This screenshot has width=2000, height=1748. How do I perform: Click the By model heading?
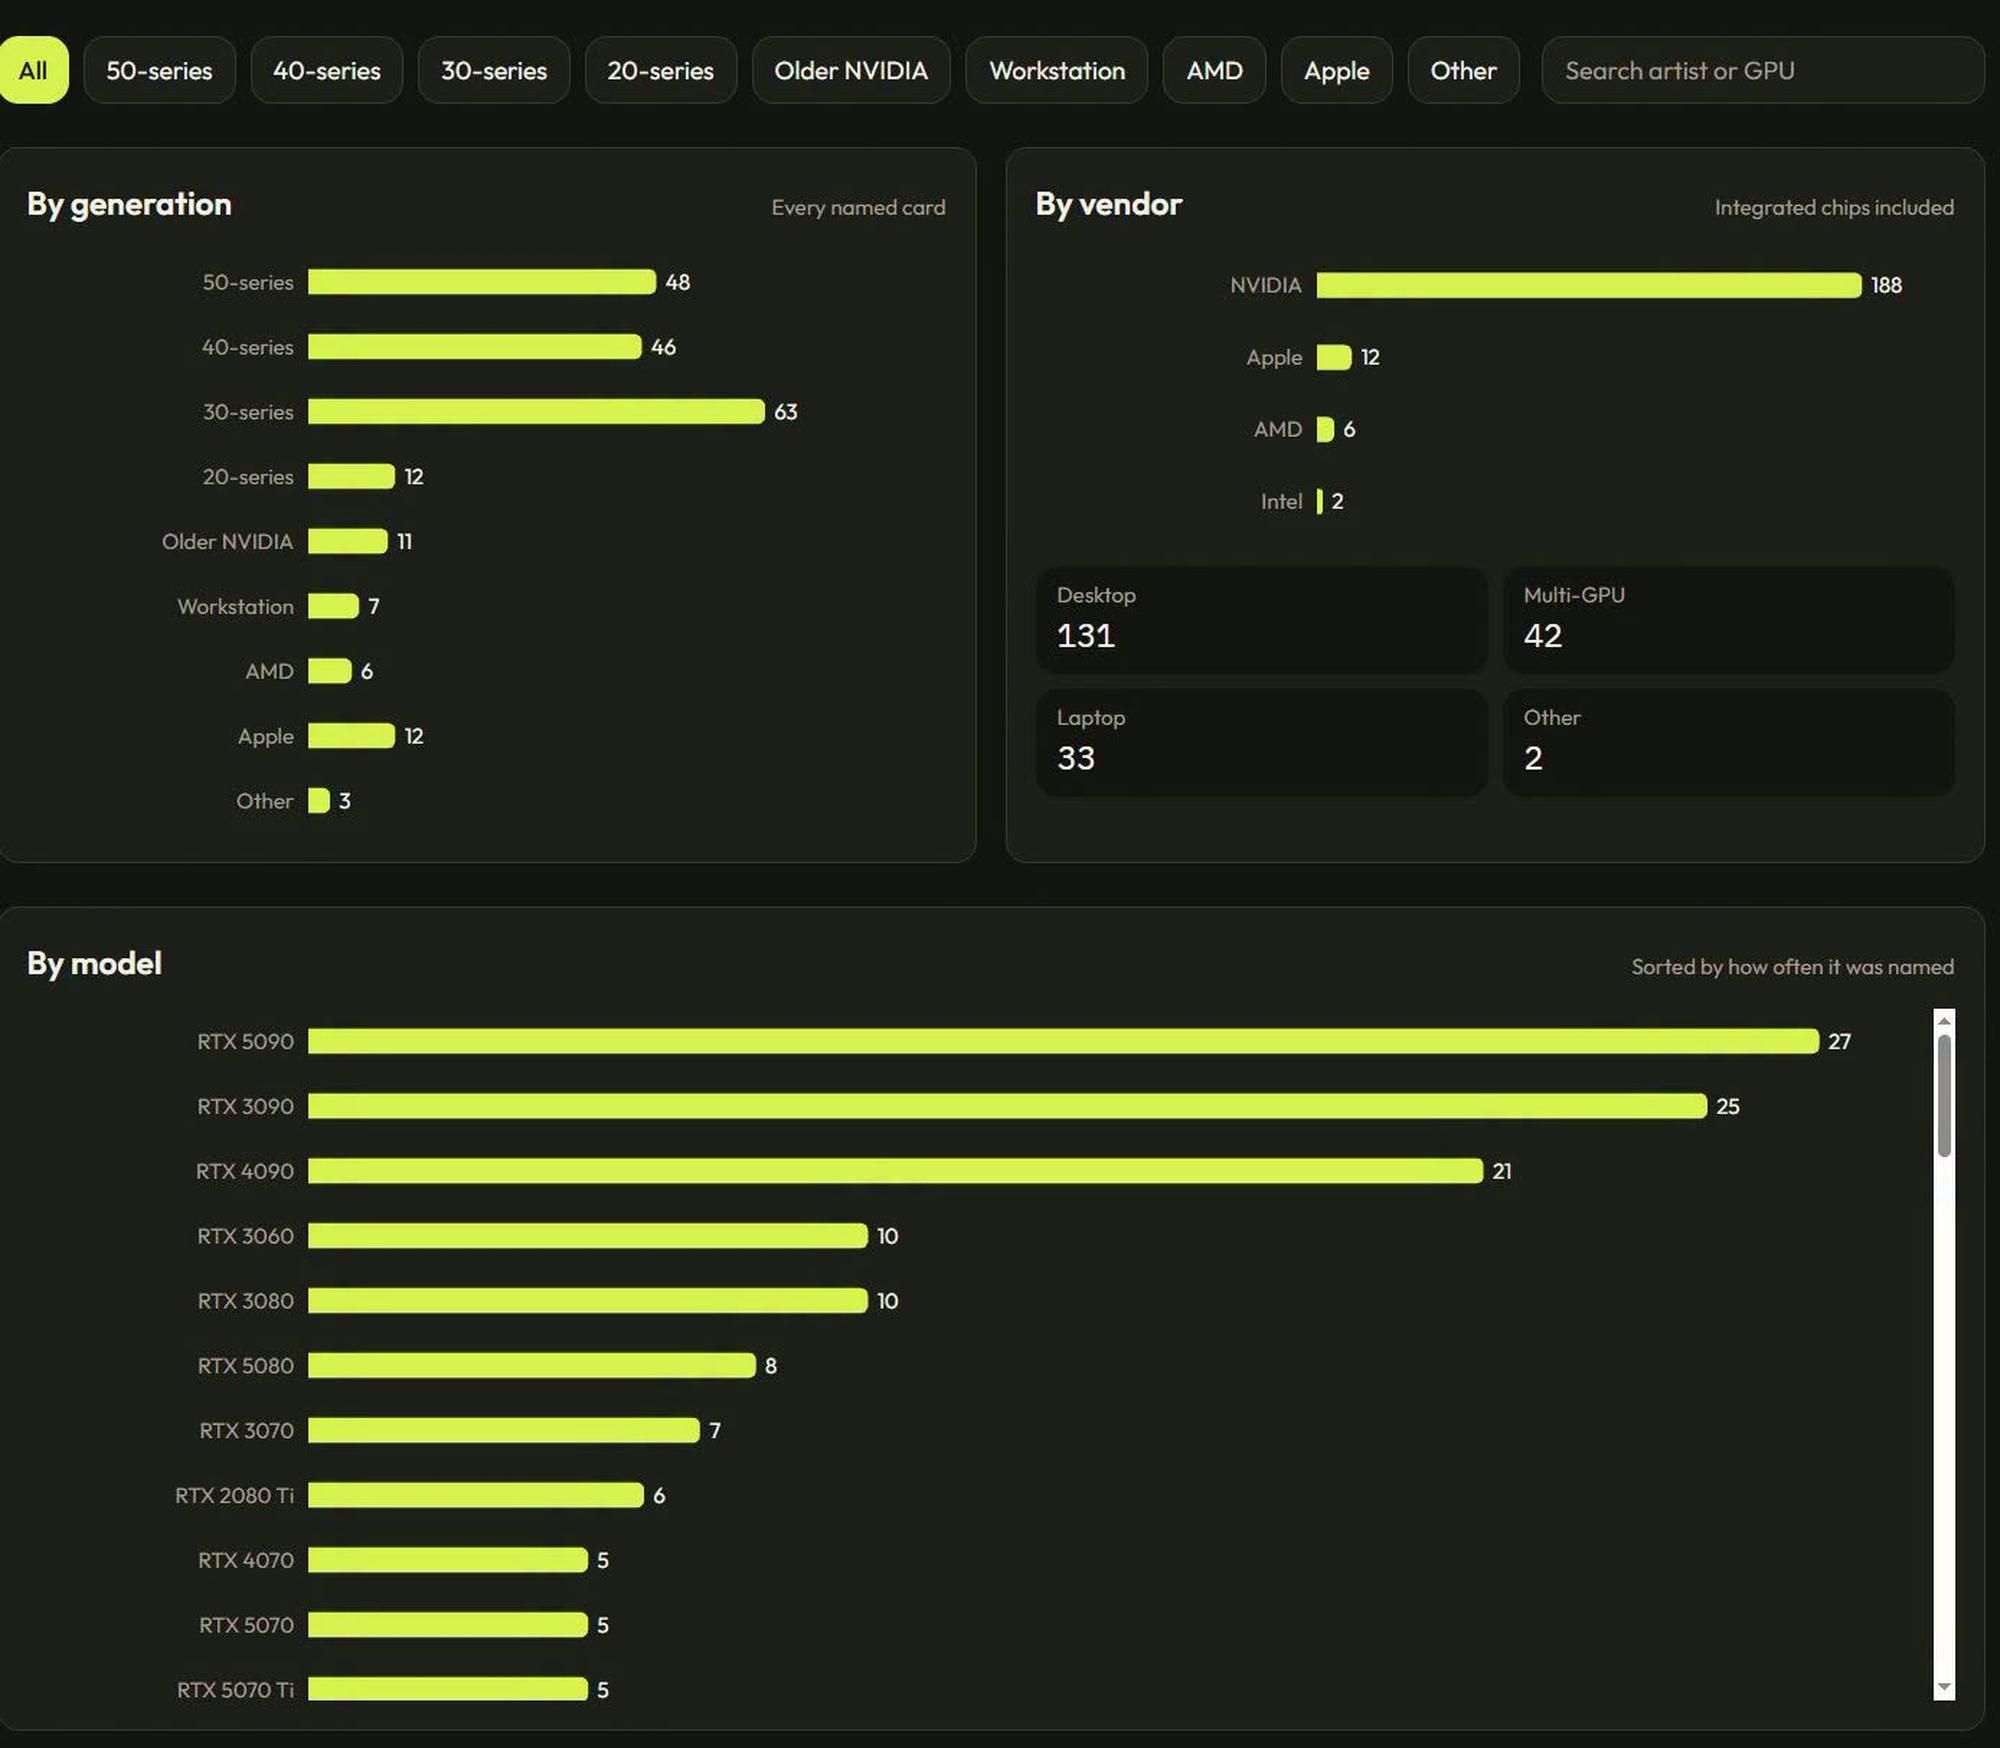(x=94, y=963)
